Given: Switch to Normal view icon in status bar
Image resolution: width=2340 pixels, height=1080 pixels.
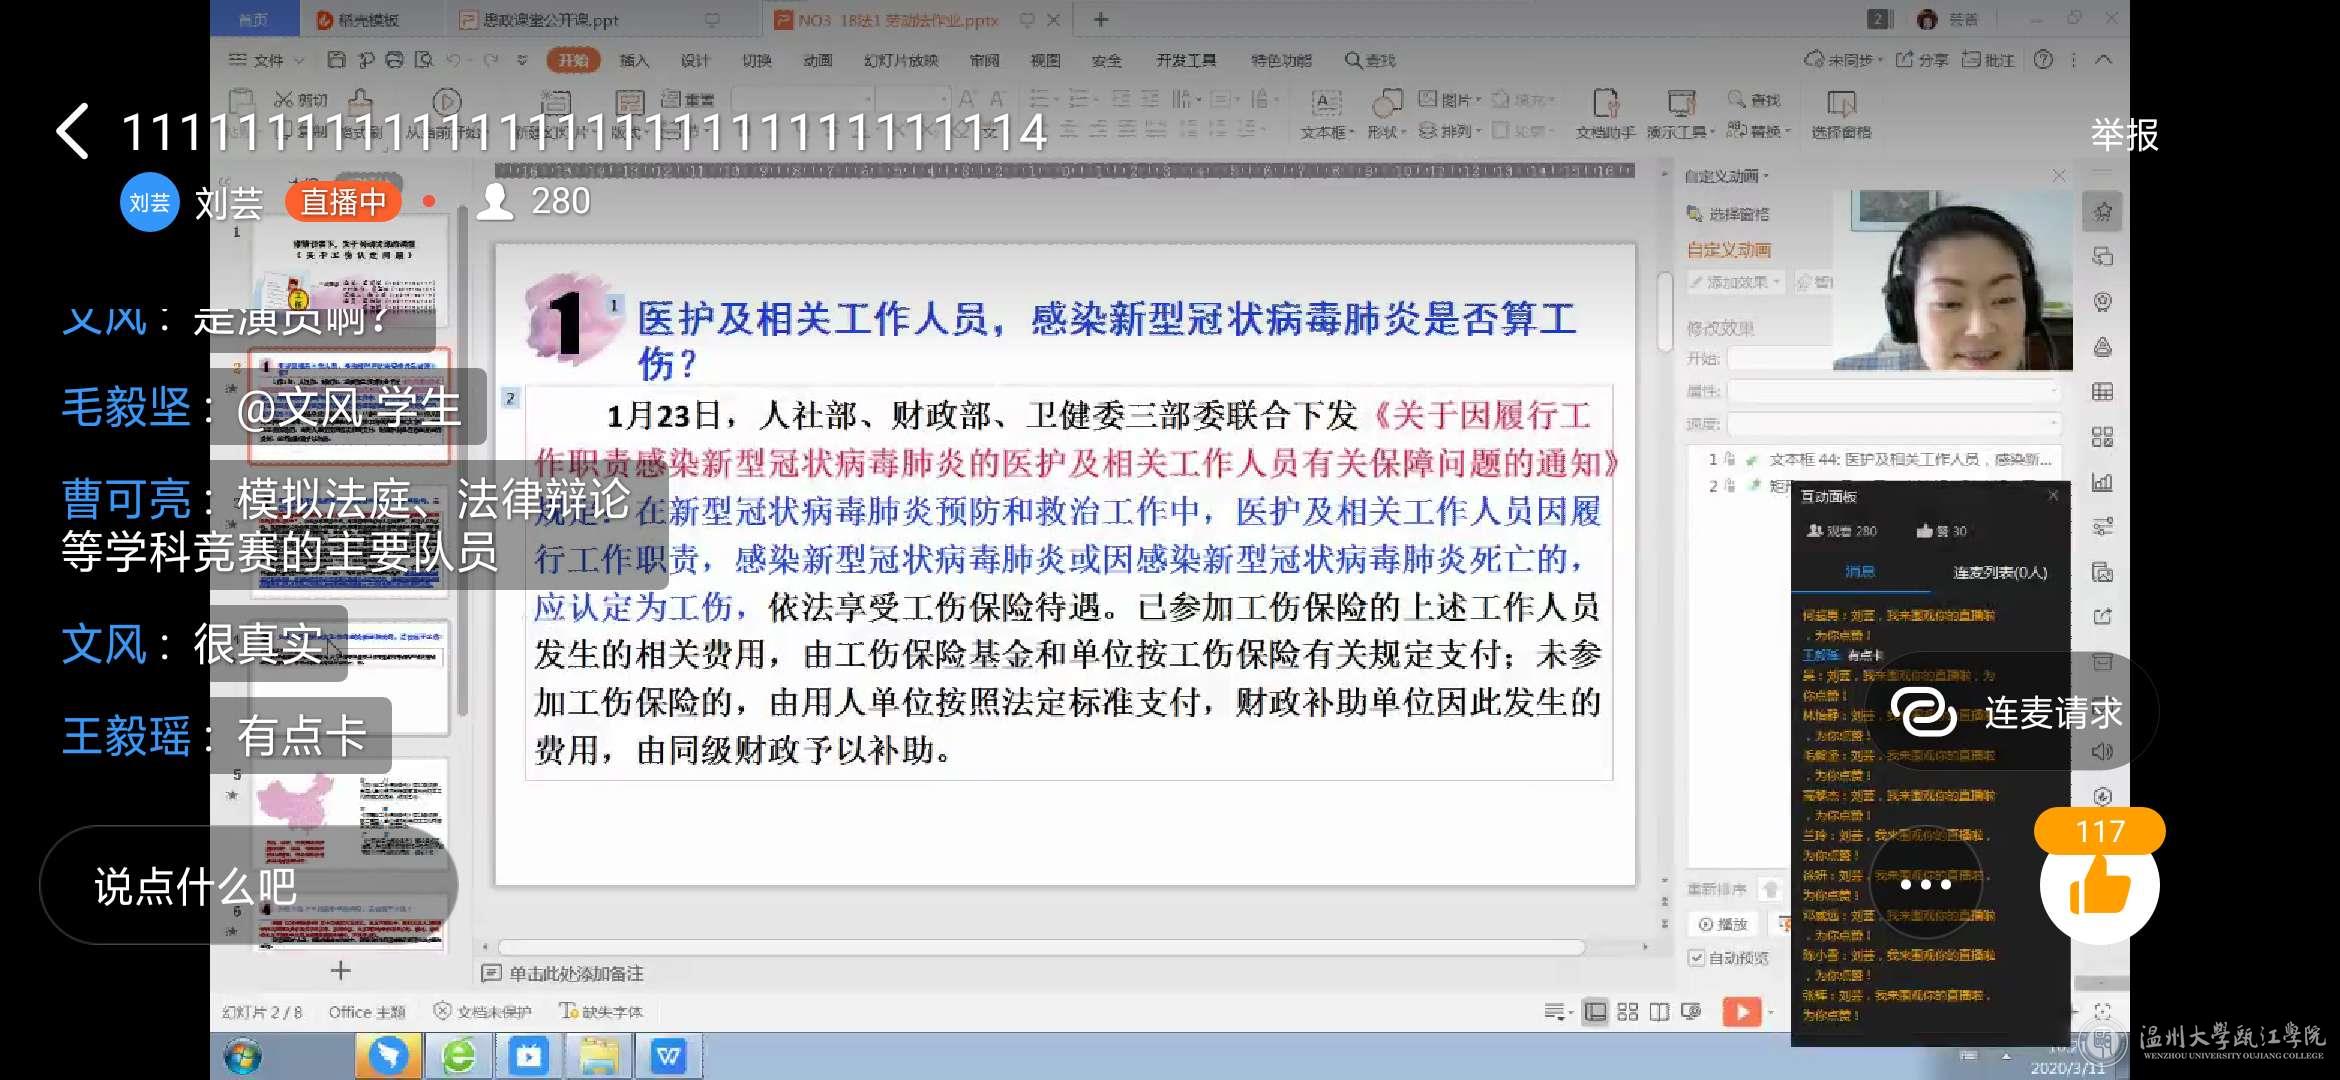Looking at the screenshot, I should click(1596, 1012).
